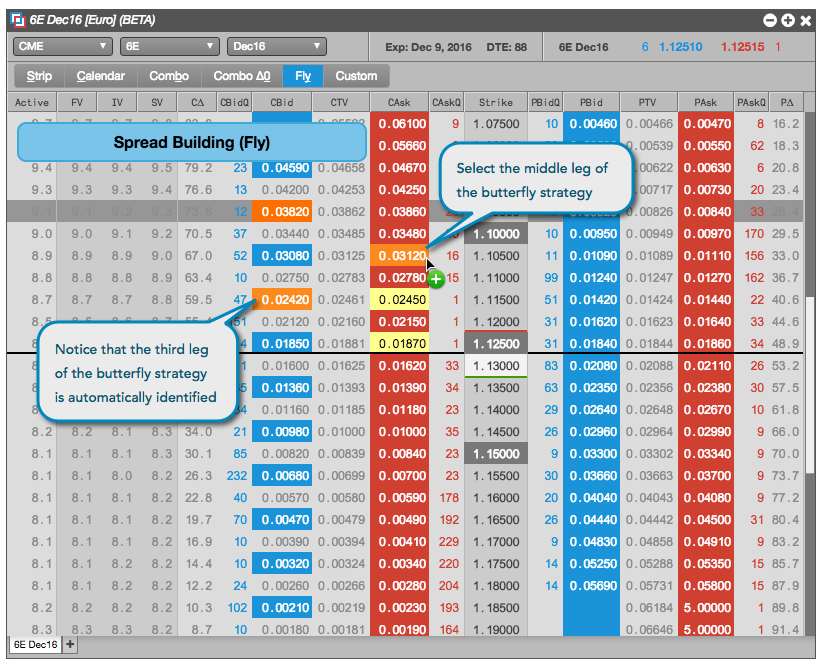Select the Calendar strategy tab
Image resolution: width=822 pixels, height=669 pixels.
tap(101, 76)
